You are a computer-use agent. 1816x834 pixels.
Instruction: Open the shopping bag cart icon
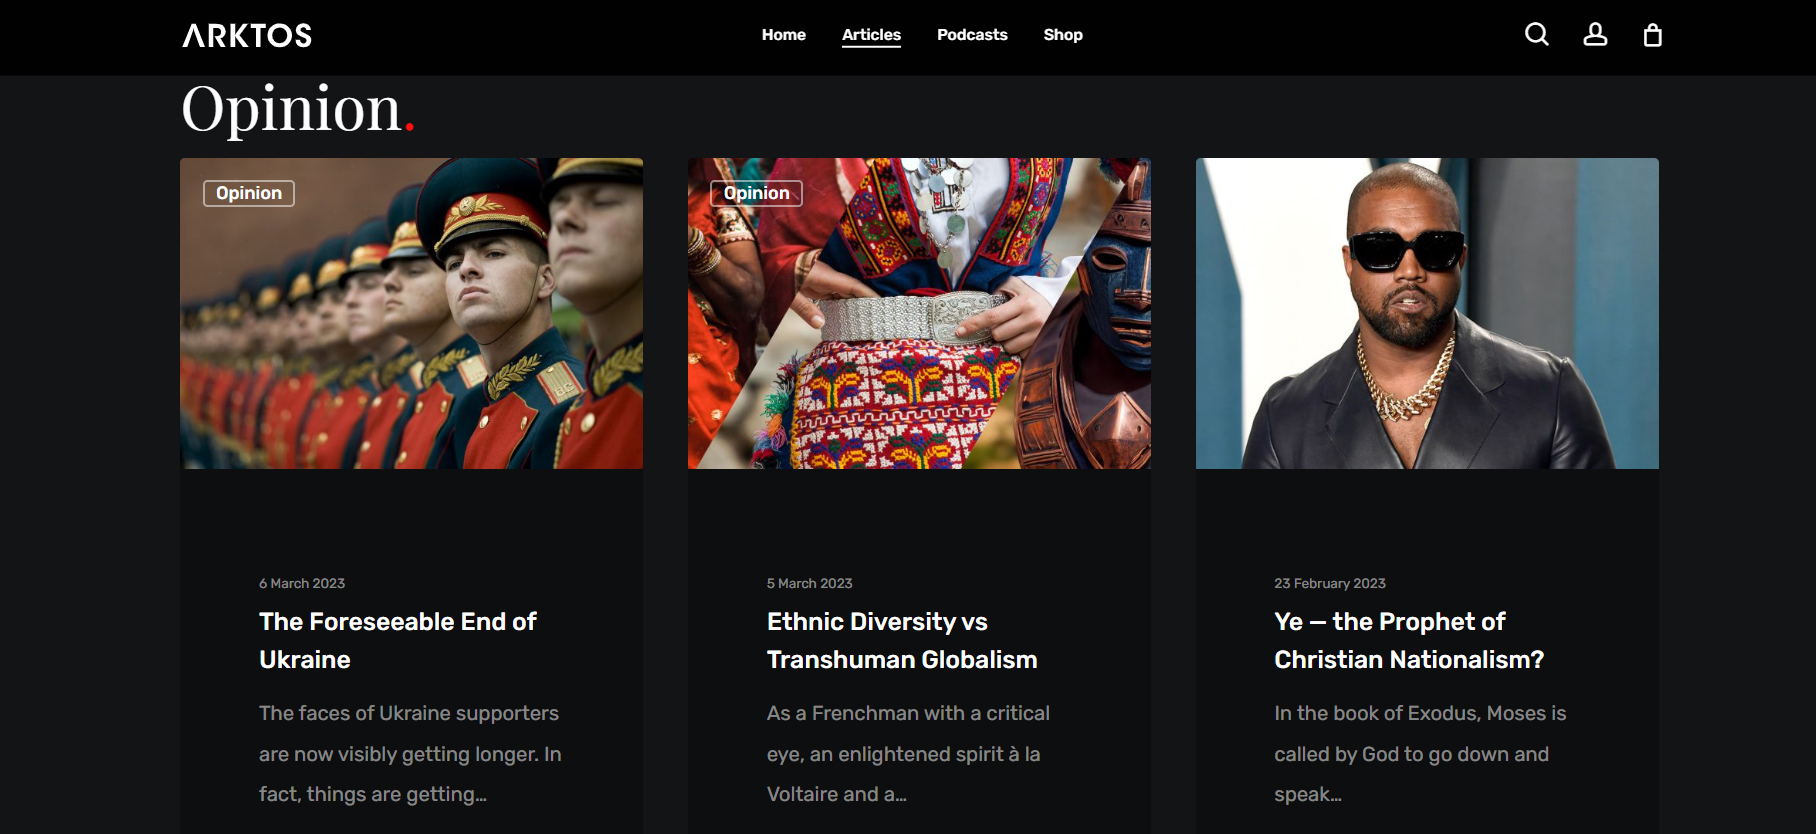coord(1653,35)
